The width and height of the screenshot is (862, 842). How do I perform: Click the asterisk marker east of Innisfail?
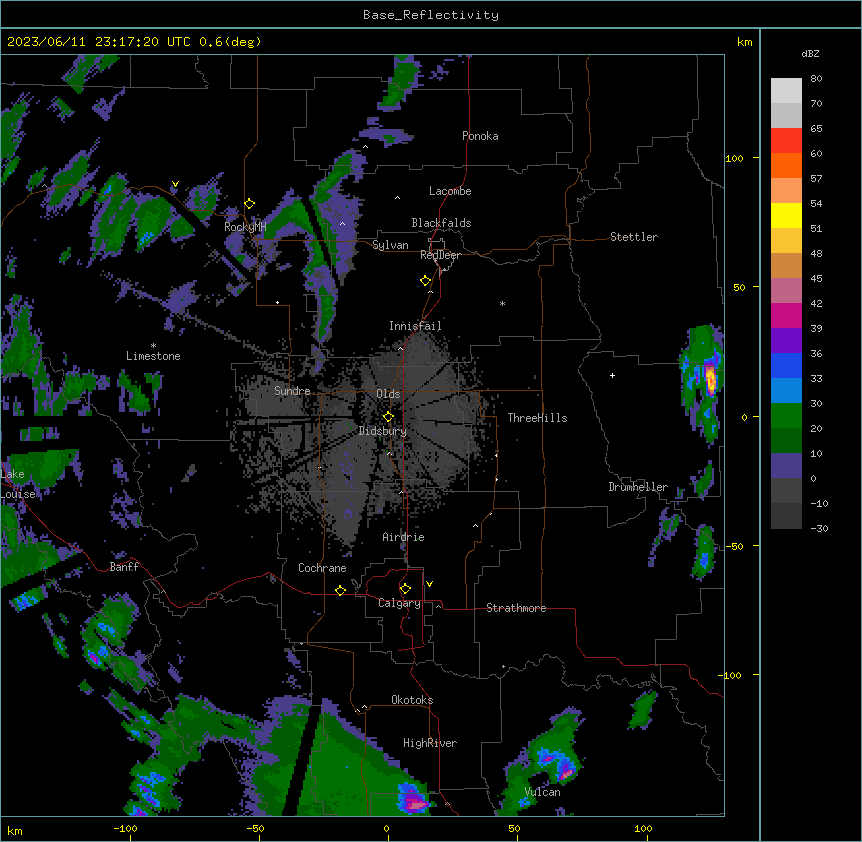(502, 303)
